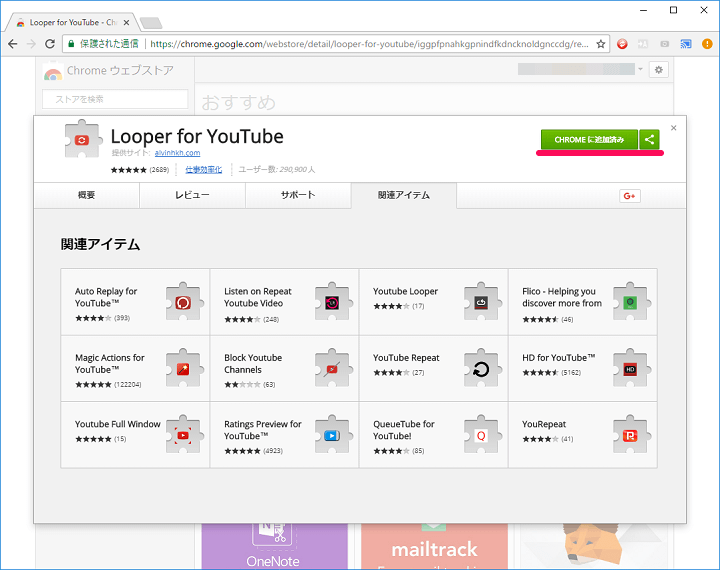Image resolution: width=720 pixels, height=570 pixels.
Task: Expand the account dropdown arrow
Action: tap(640, 69)
